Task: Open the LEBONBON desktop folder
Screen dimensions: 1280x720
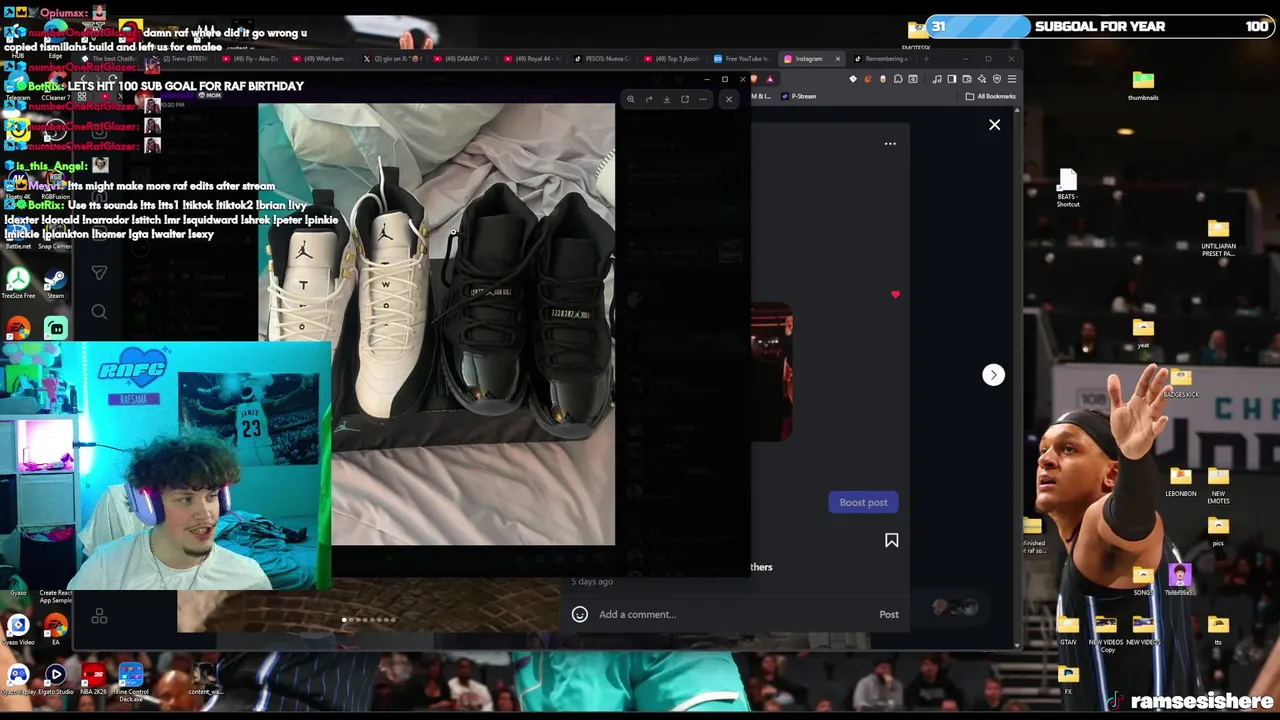Action: point(1180,482)
